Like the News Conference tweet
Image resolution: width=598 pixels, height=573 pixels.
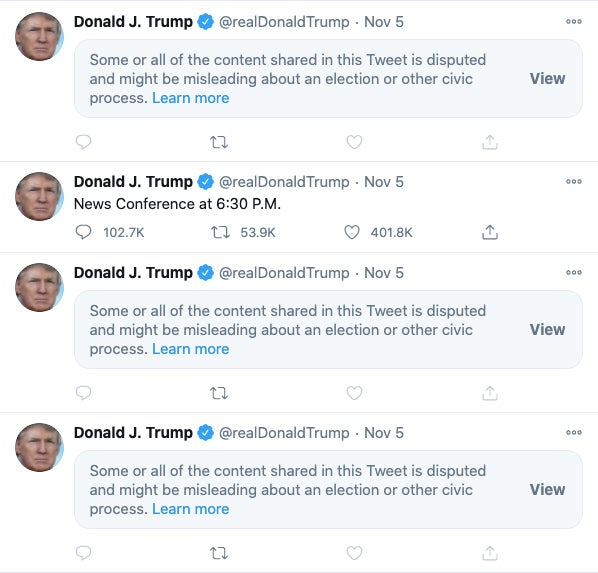352,232
